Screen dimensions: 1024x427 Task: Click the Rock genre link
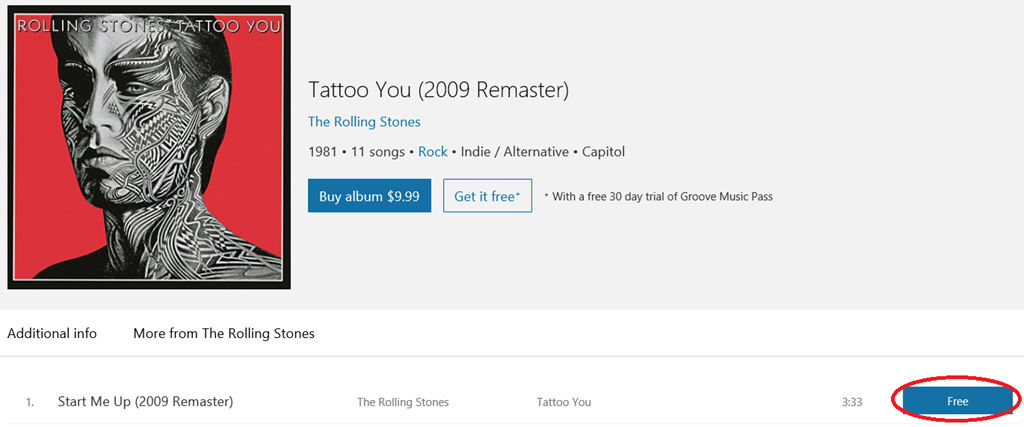point(433,152)
